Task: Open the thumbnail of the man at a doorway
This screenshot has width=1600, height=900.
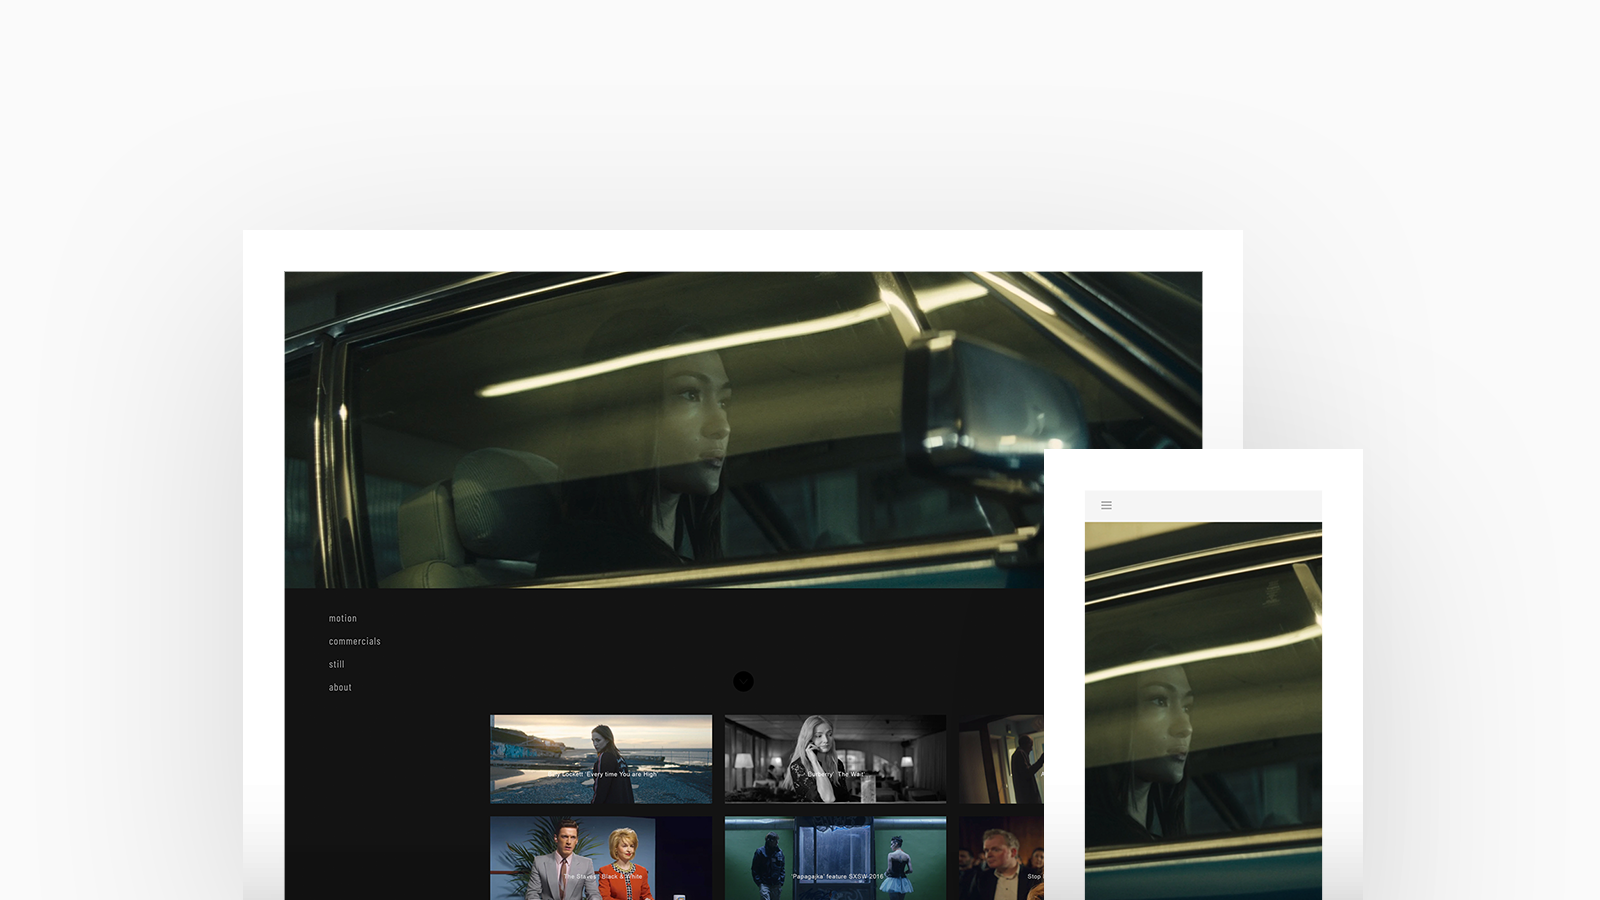Action: 1001,759
